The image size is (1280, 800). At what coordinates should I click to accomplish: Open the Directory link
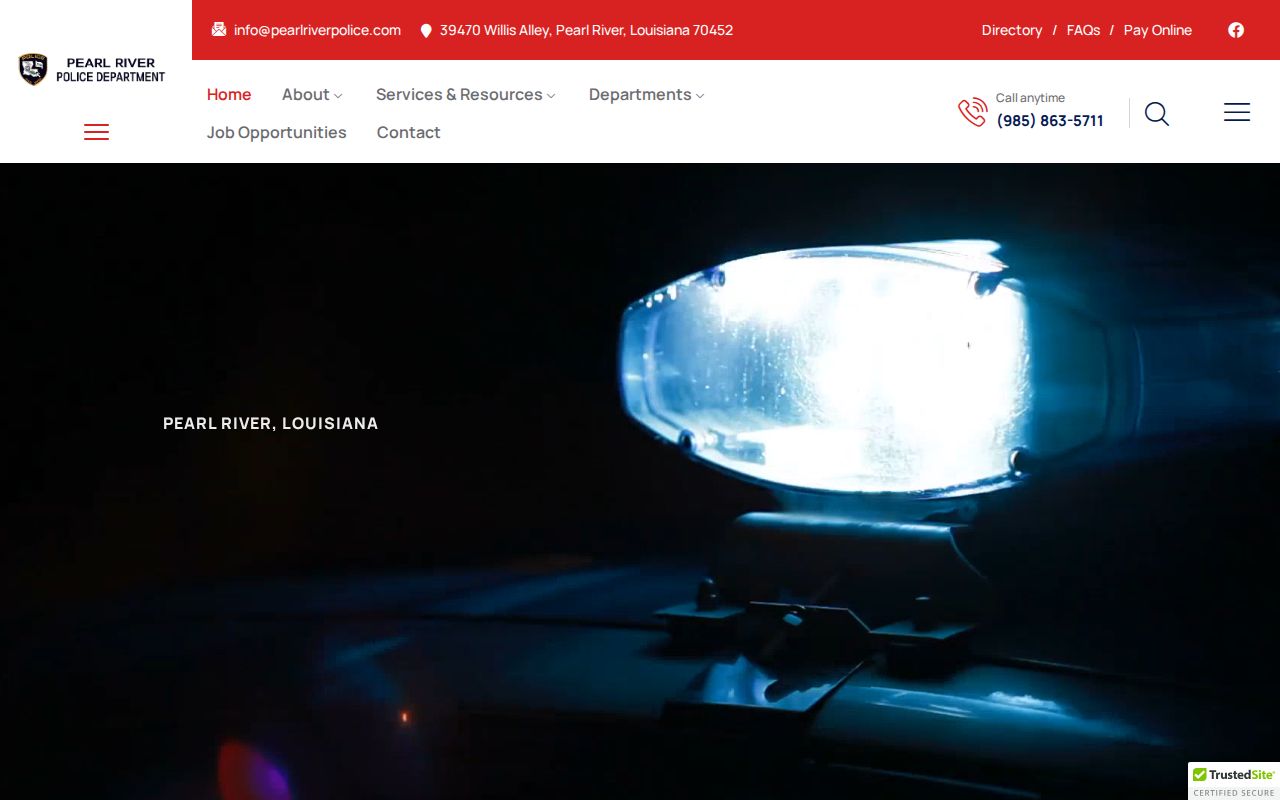tap(1012, 30)
